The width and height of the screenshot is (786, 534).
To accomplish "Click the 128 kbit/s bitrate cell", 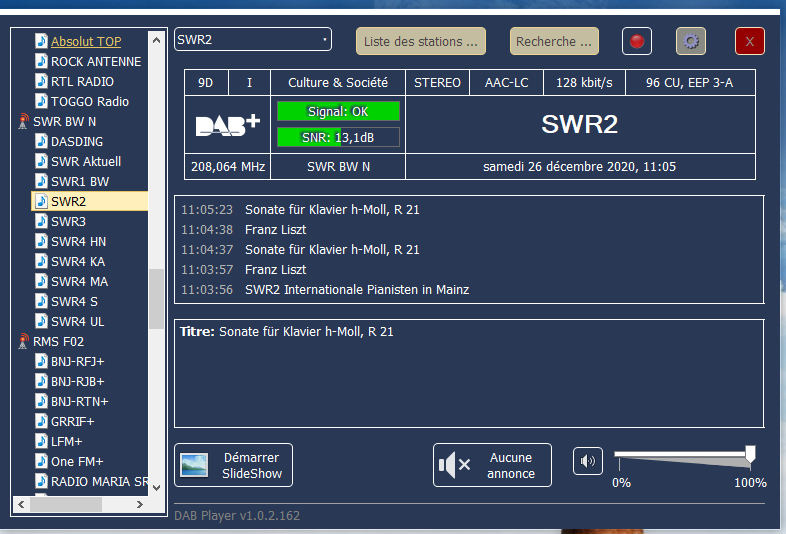I will pyautogui.click(x=584, y=83).
